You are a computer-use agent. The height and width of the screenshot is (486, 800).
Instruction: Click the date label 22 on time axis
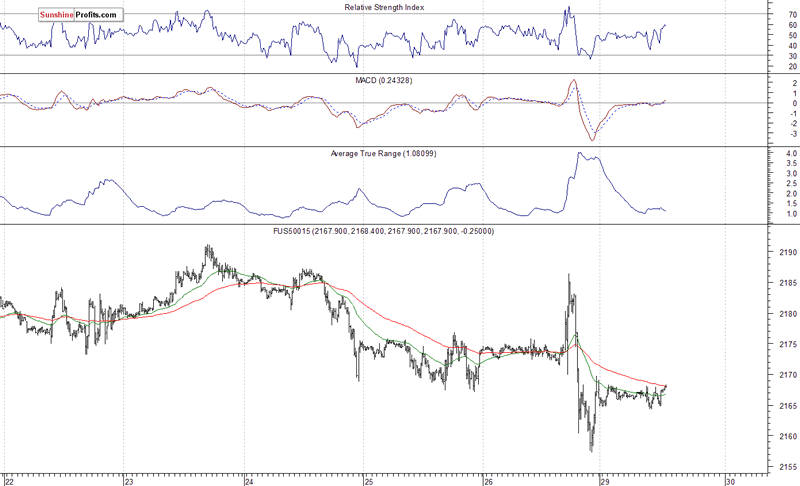(10, 481)
